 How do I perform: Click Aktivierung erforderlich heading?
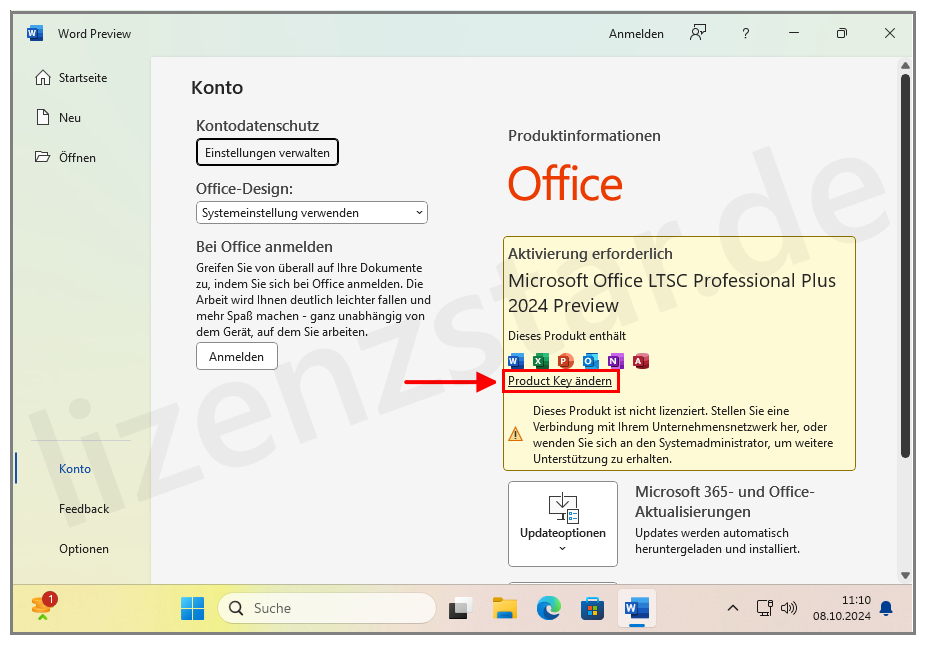point(590,254)
